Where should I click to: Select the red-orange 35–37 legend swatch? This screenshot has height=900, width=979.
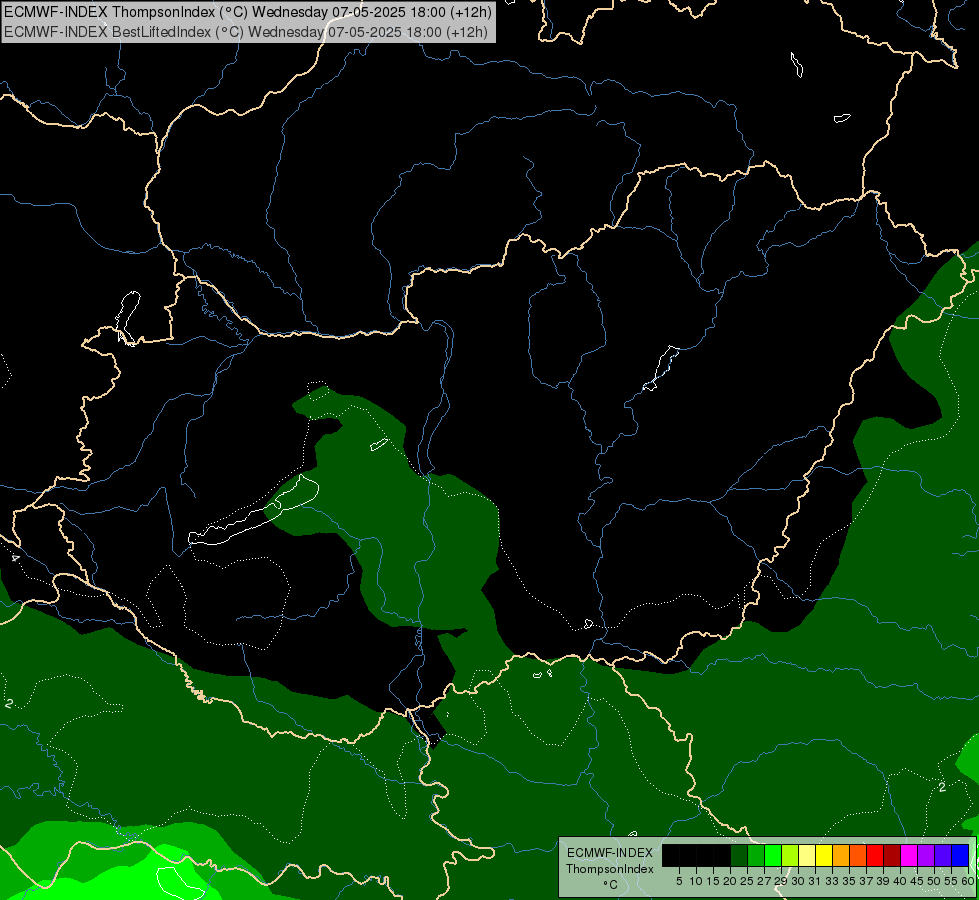click(x=858, y=855)
